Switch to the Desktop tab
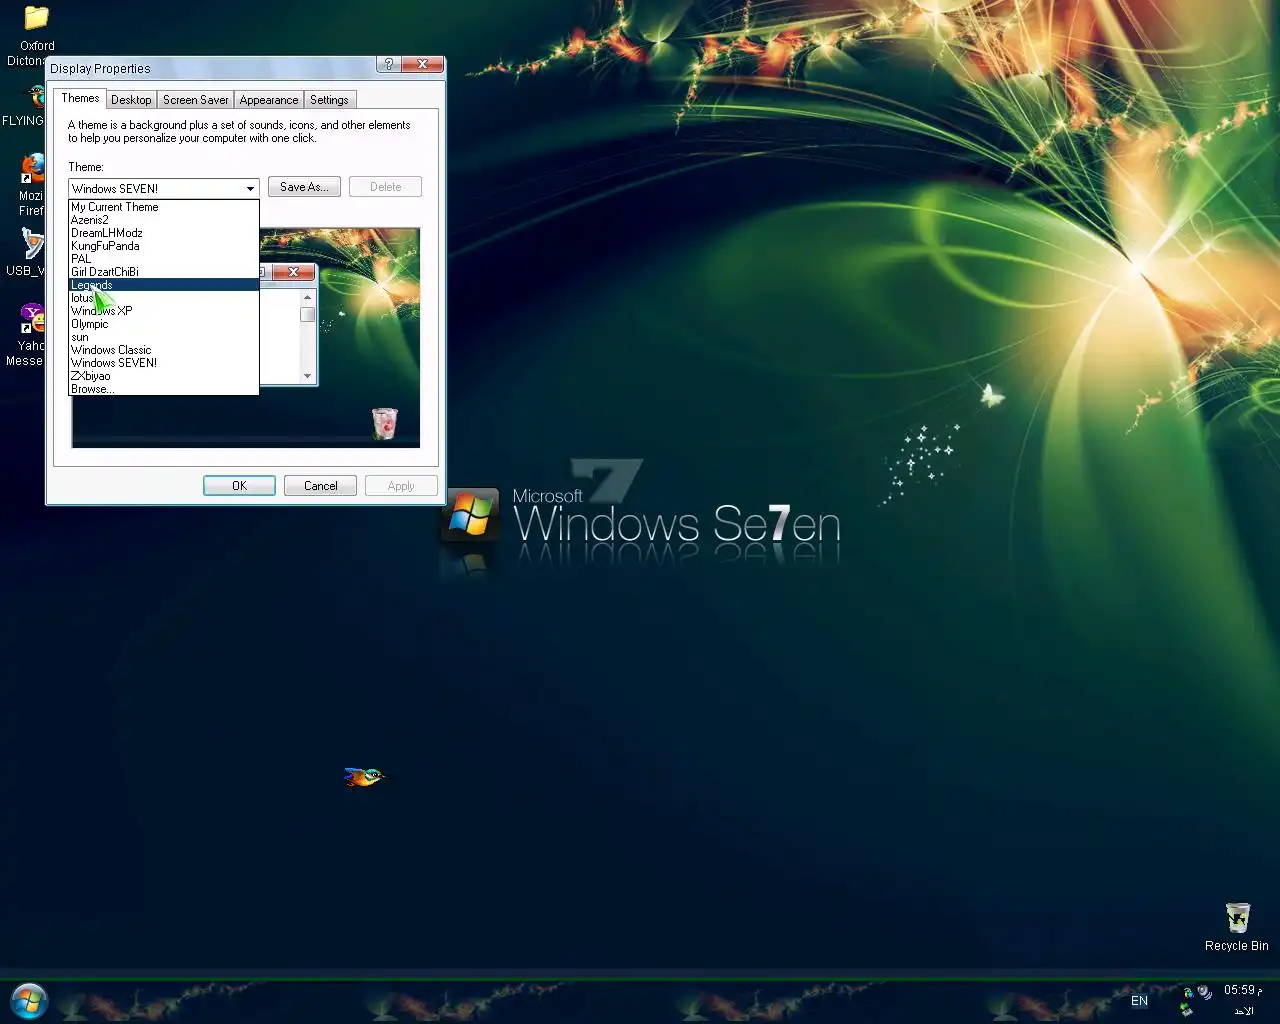This screenshot has height=1024, width=1280. 131,100
